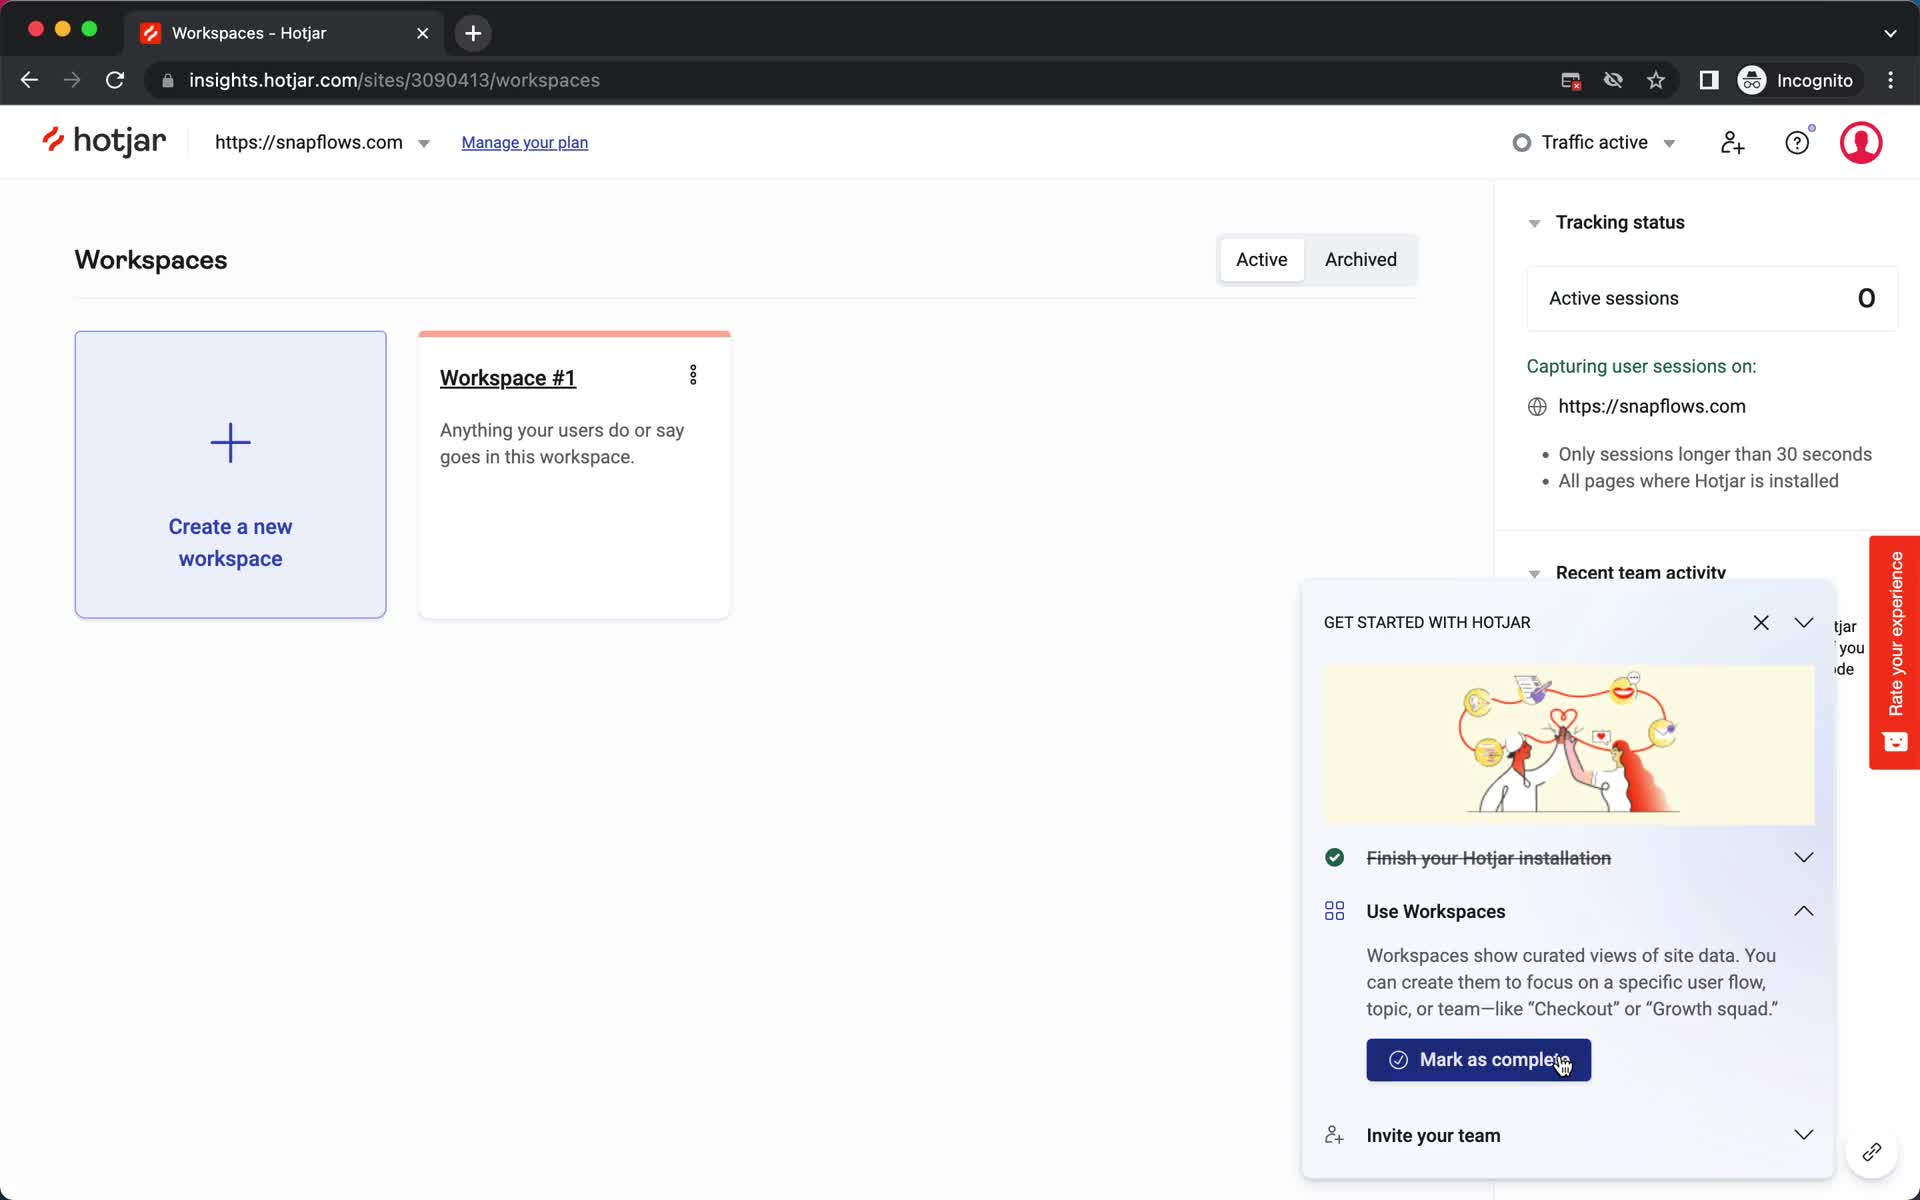
Task: Click the browser address bar URL
Action: click(x=394, y=80)
